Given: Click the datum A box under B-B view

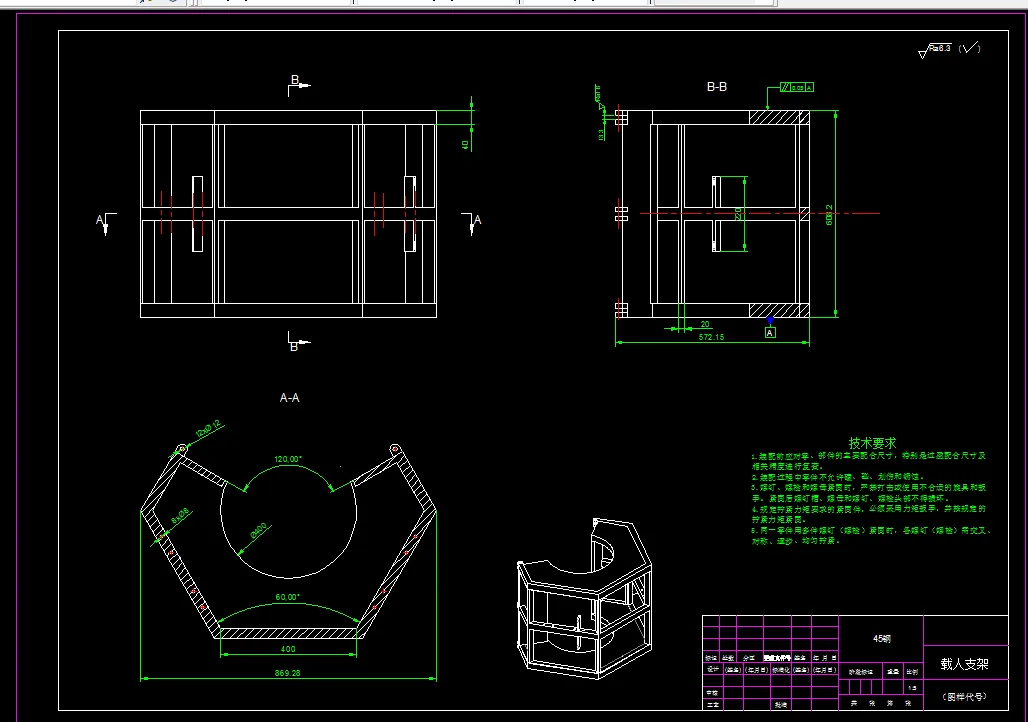Looking at the screenshot, I should (770, 332).
